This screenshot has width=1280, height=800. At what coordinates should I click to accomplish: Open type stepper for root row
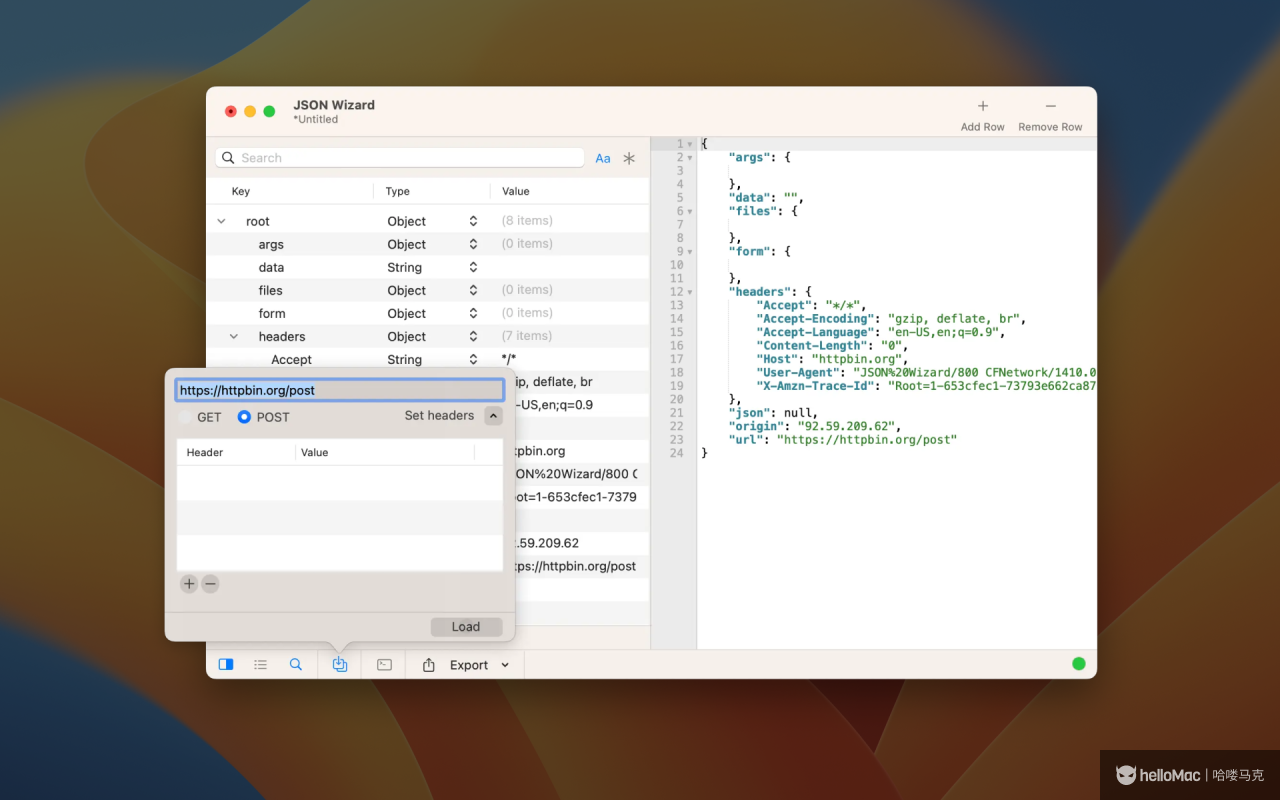(x=473, y=221)
